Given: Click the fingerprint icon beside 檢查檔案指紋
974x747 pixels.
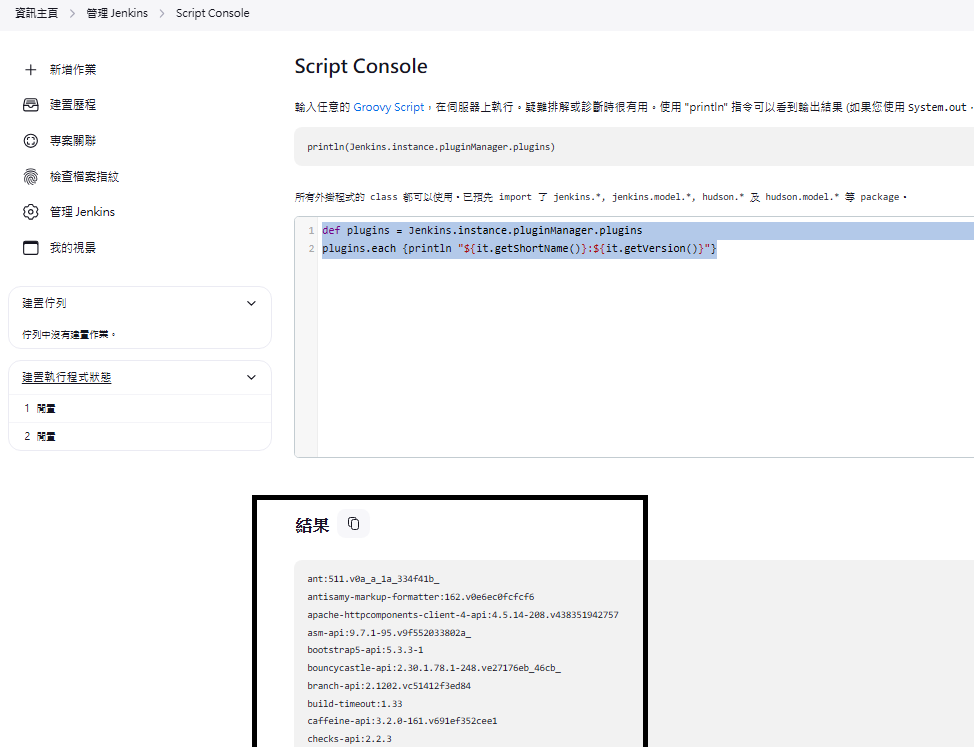Looking at the screenshot, I should pyautogui.click(x=30, y=177).
